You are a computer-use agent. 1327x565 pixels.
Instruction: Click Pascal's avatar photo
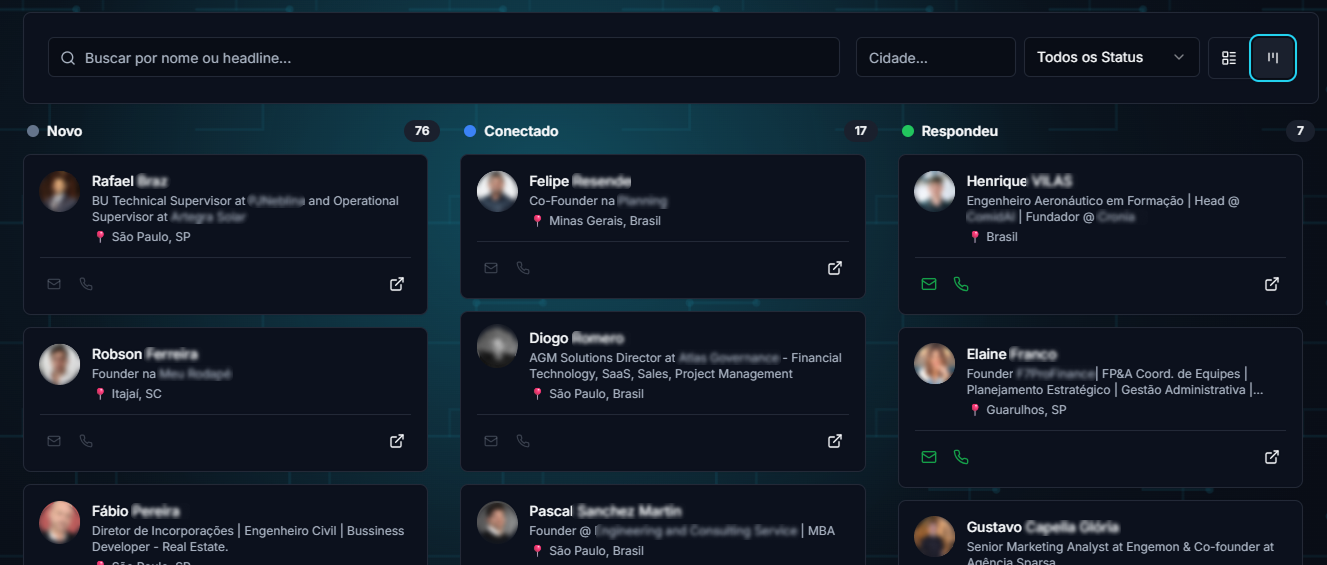[x=497, y=521]
